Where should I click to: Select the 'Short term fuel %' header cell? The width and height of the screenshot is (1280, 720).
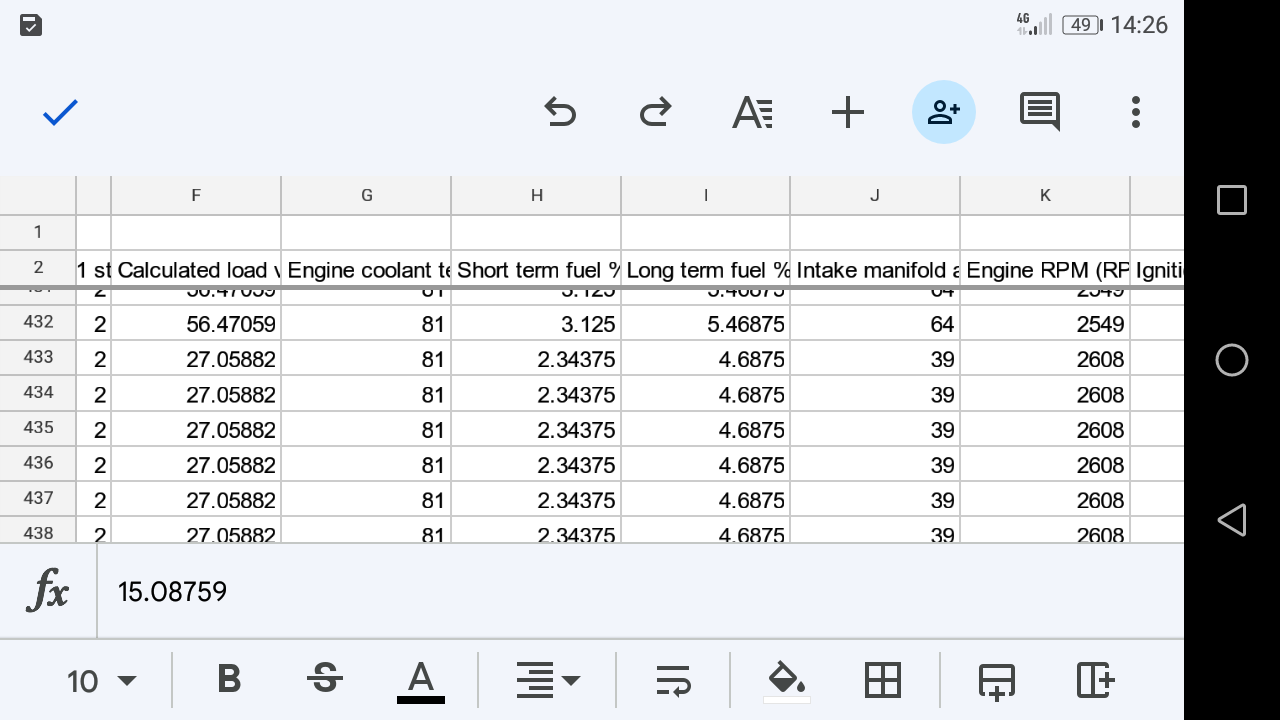[x=536, y=270]
